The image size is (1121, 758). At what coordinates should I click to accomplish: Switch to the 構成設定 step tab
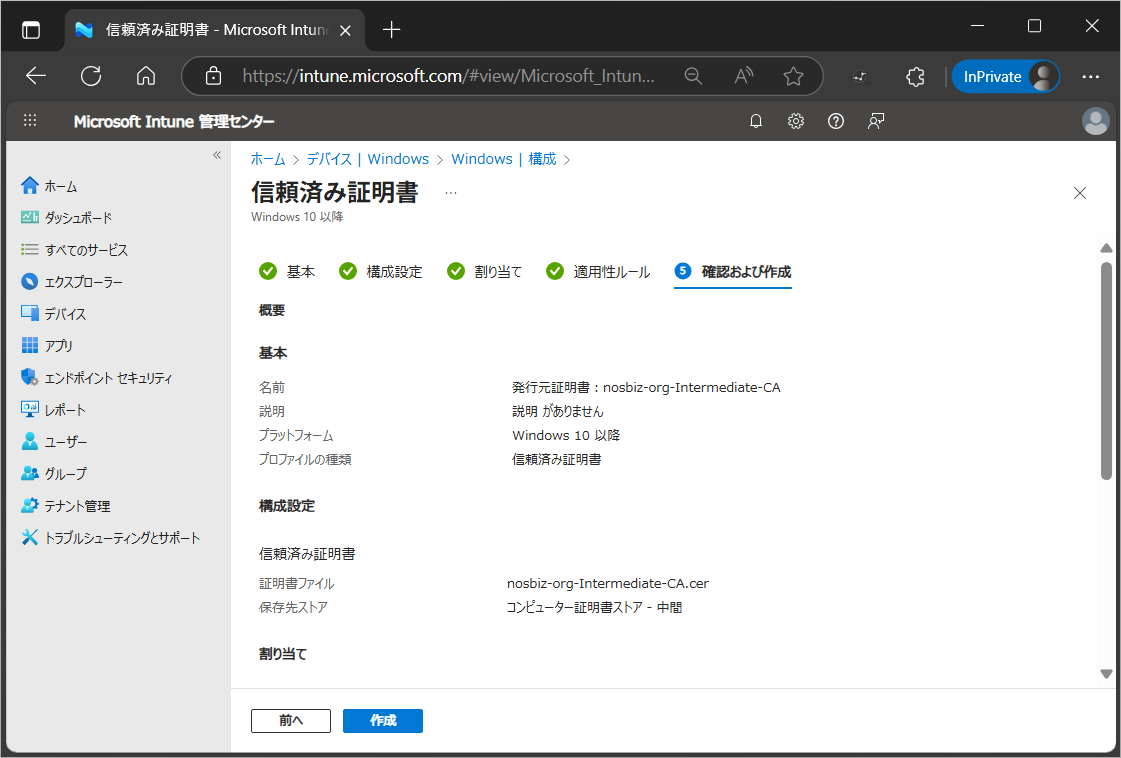pos(381,272)
